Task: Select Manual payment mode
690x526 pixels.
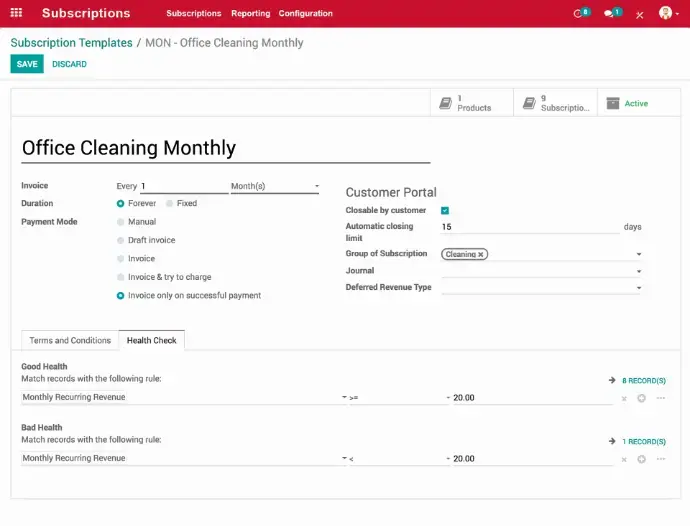Action: (x=121, y=222)
